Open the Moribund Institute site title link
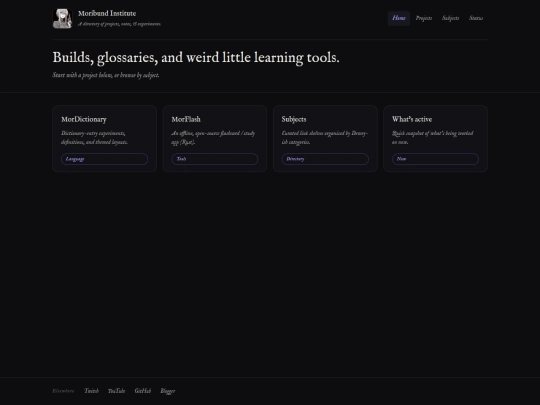This screenshot has width=540, height=405. [107, 13]
